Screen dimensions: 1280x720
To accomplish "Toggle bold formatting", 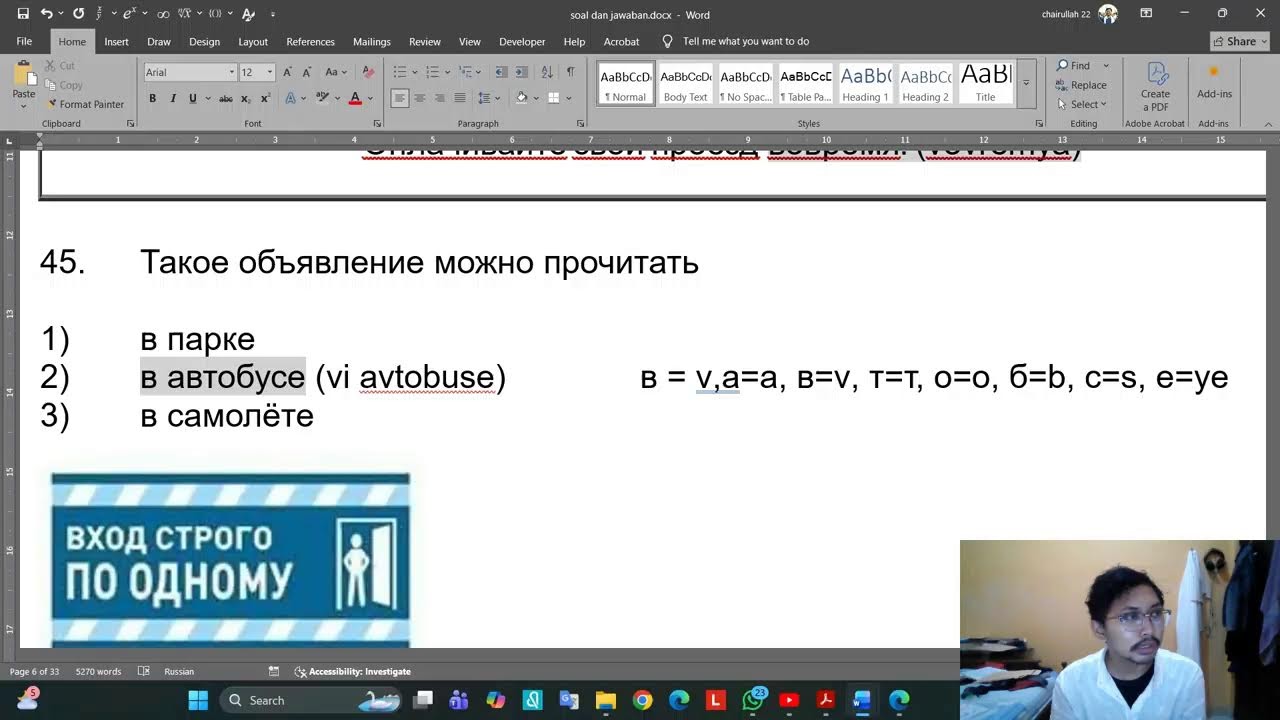I will coord(152,98).
